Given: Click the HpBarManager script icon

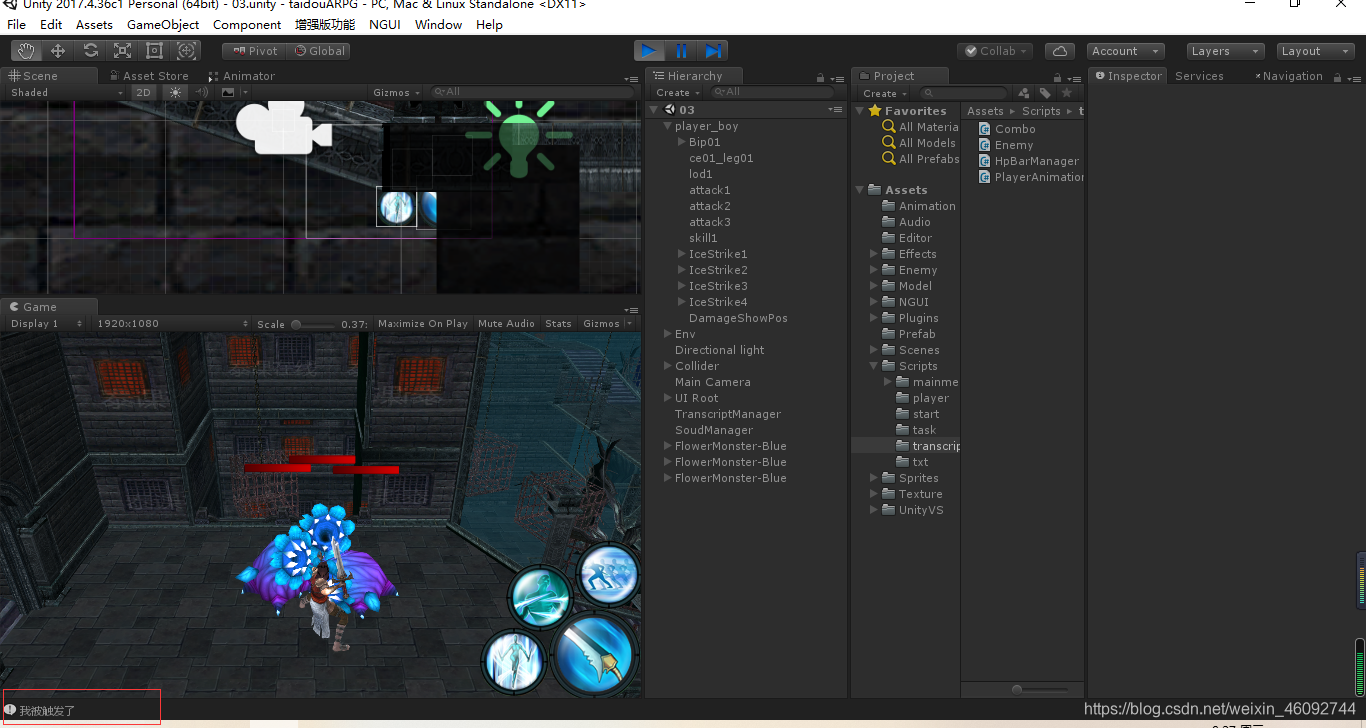Looking at the screenshot, I should pyautogui.click(x=985, y=161).
